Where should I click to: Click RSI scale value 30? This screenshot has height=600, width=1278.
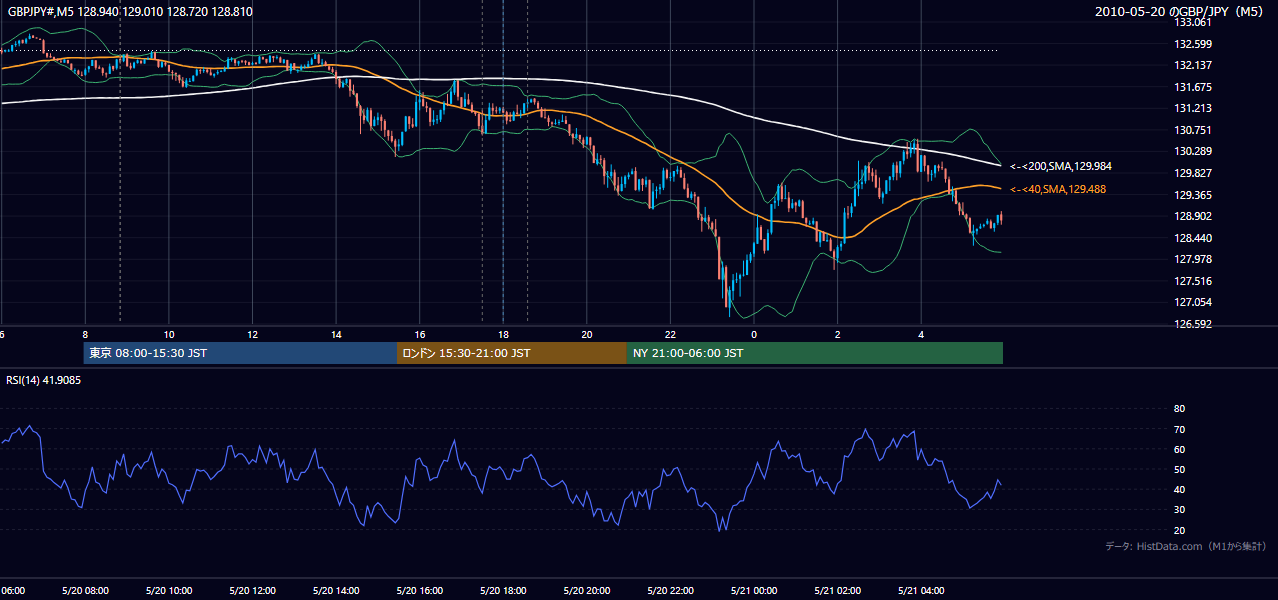[1179, 510]
